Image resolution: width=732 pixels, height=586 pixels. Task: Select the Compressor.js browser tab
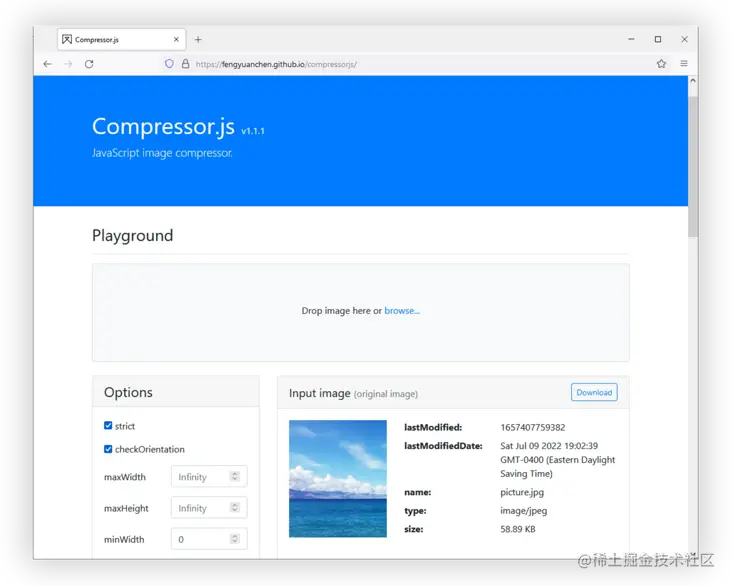pyautogui.click(x=121, y=39)
